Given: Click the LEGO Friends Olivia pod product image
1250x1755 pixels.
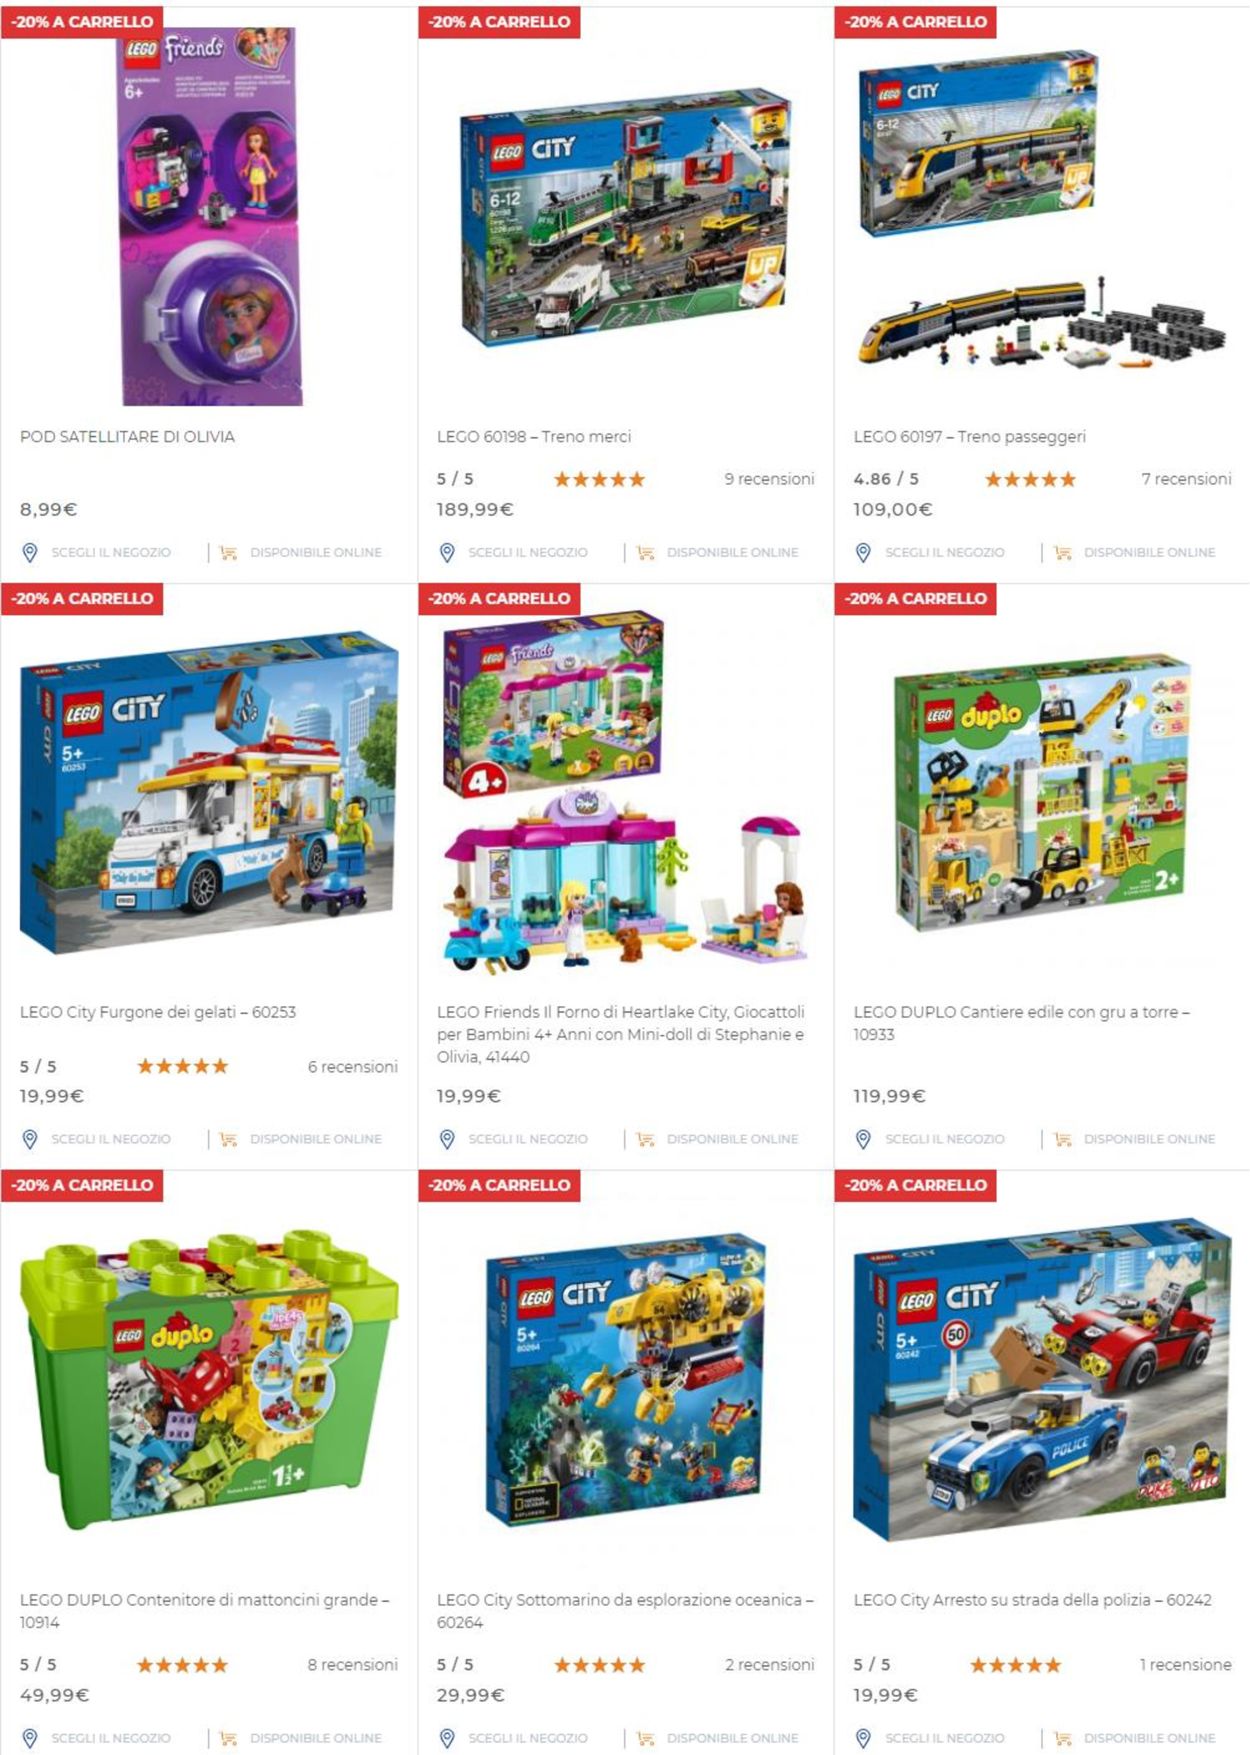Looking at the screenshot, I should [211, 216].
